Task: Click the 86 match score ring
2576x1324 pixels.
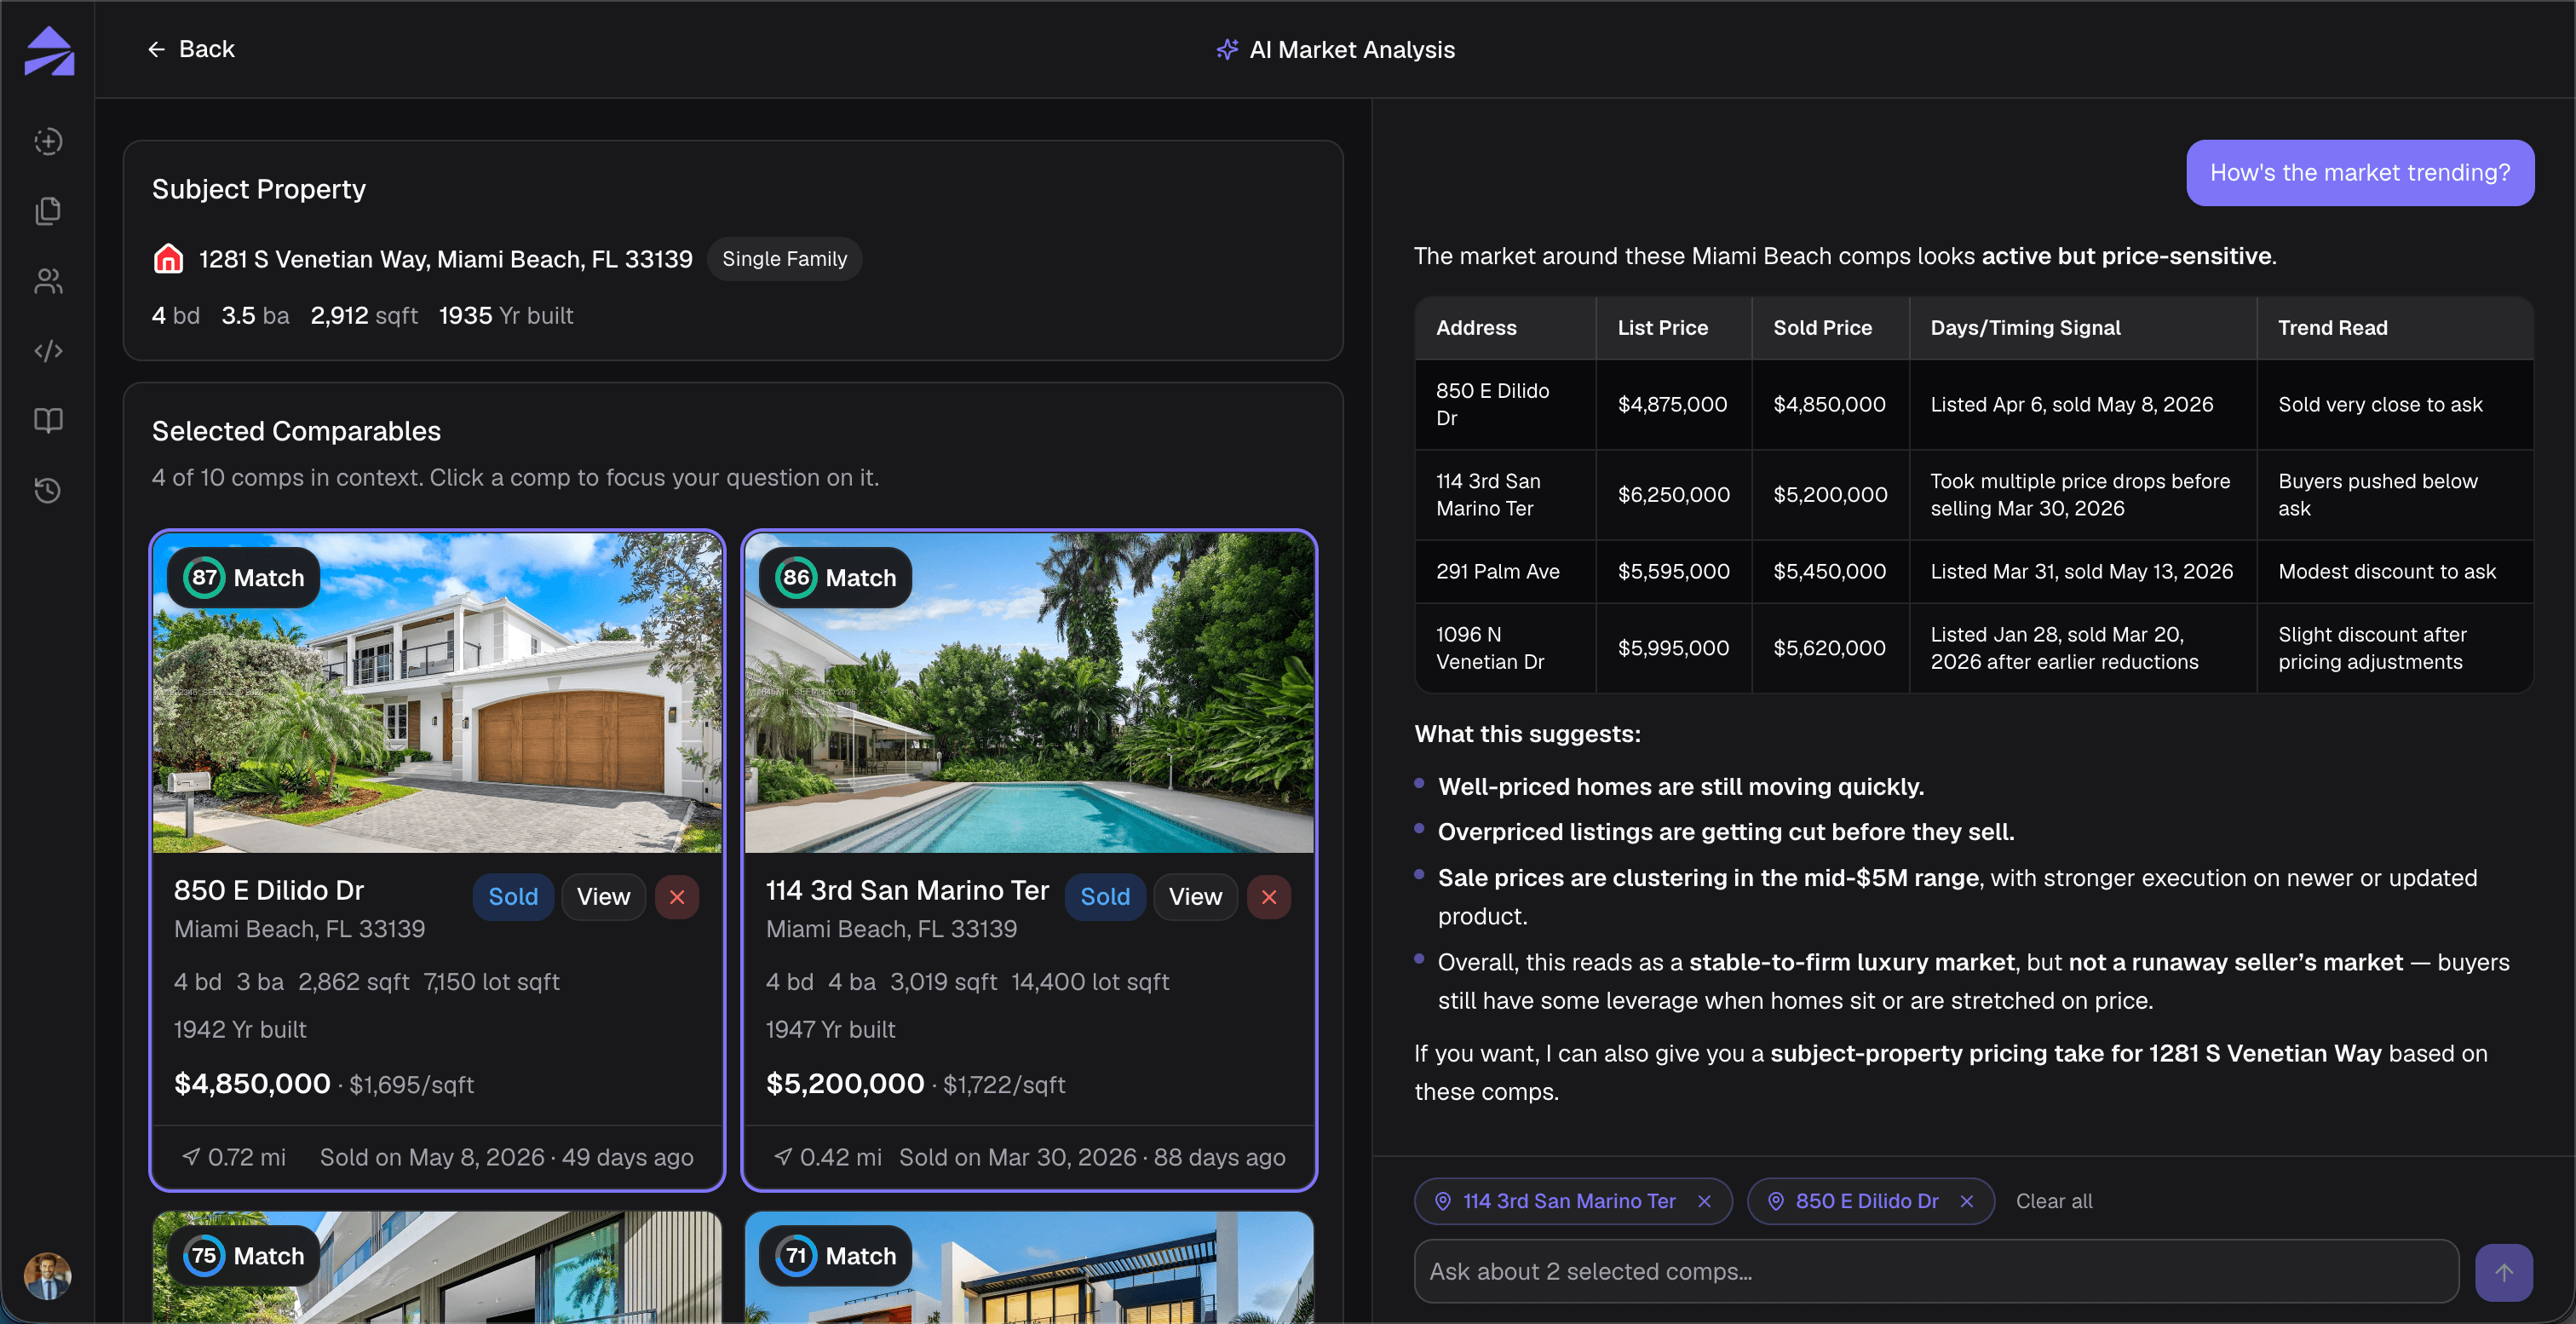Action: [796, 578]
